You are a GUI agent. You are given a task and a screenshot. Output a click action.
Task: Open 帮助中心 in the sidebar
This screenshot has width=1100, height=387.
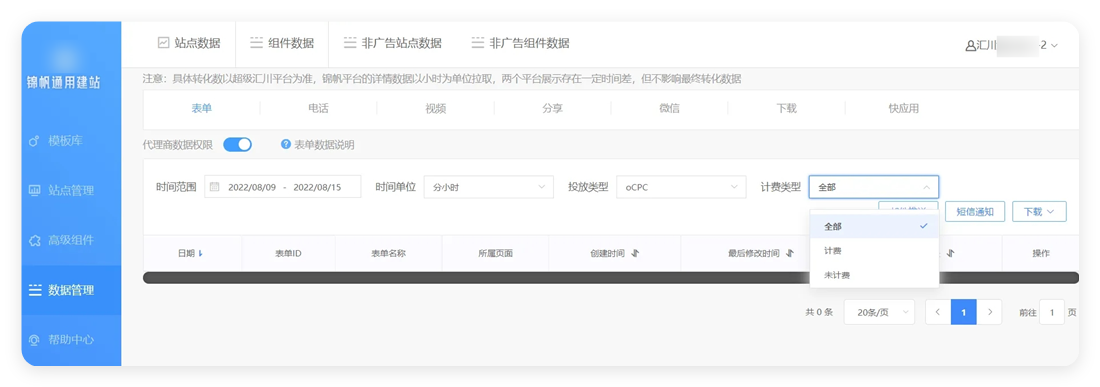72,340
